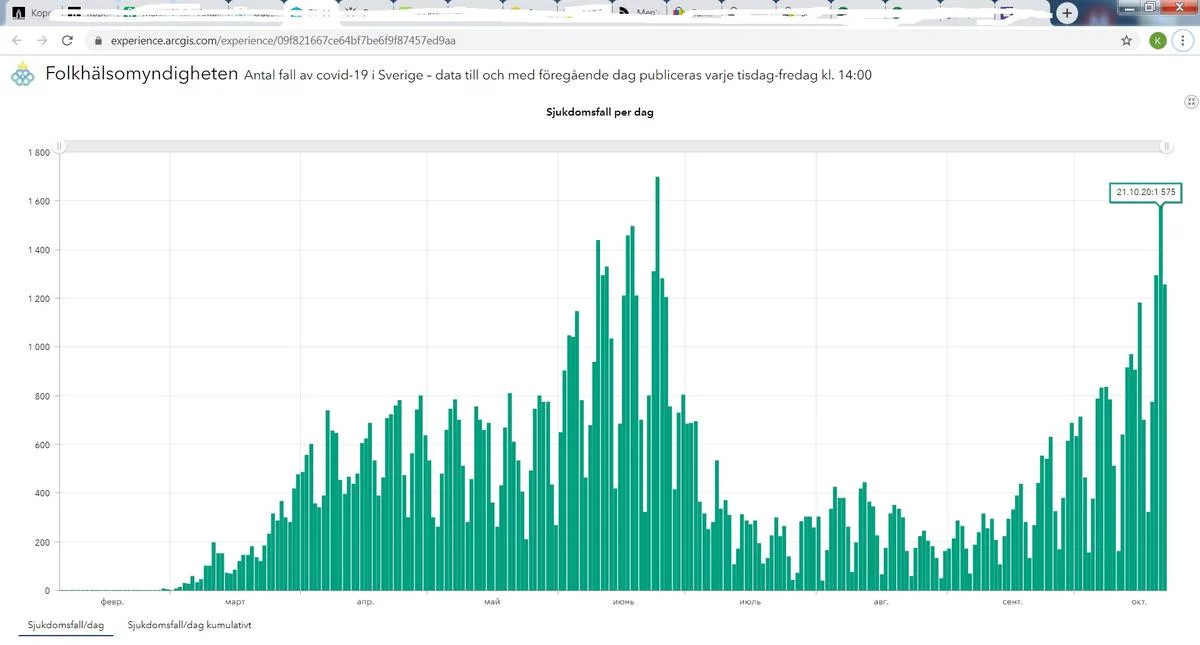Open a new browser tab
Viewport: 1200px width, 645px height.
[x=1067, y=13]
